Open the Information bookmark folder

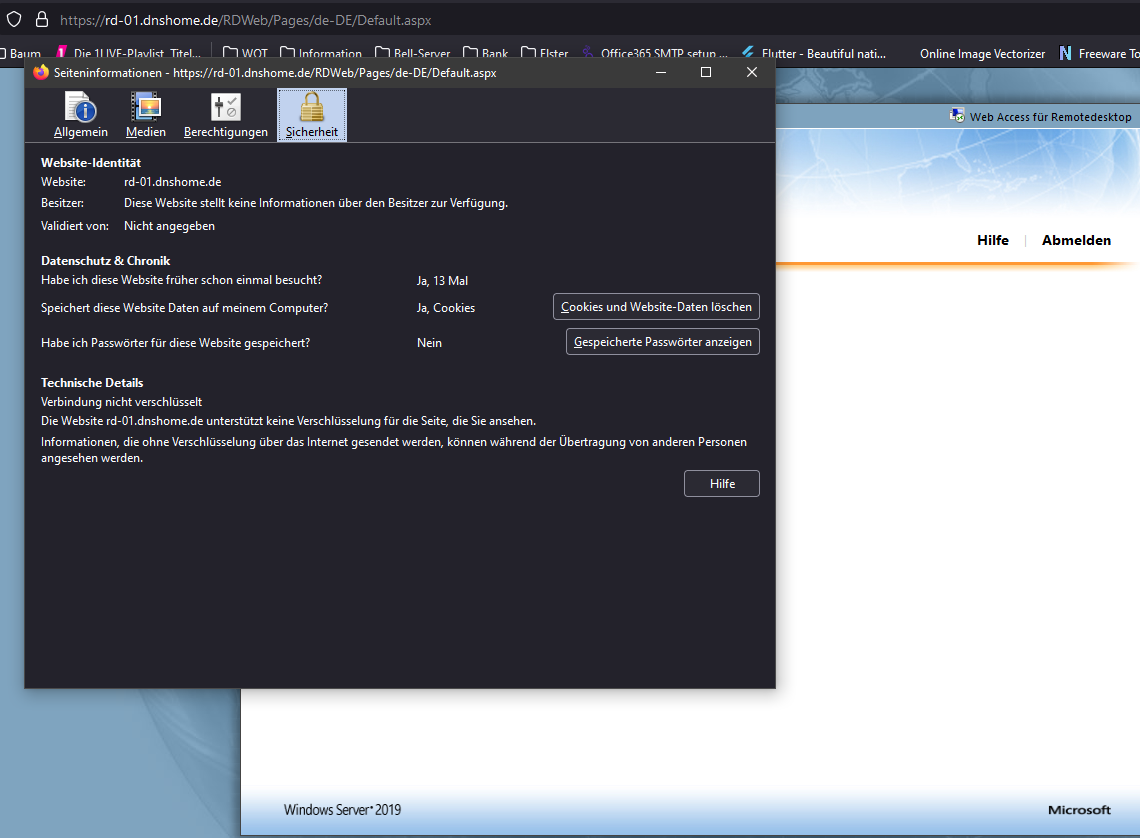click(321, 53)
